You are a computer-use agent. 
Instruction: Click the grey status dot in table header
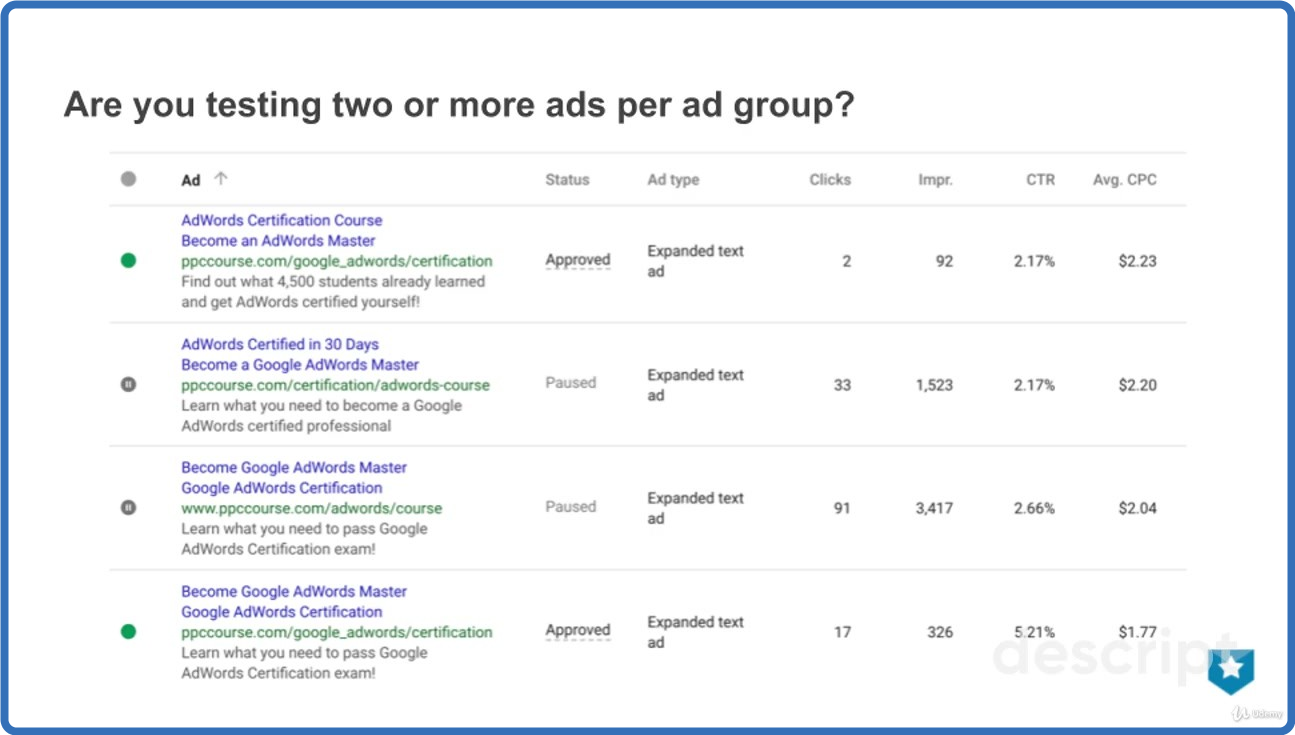(x=128, y=180)
